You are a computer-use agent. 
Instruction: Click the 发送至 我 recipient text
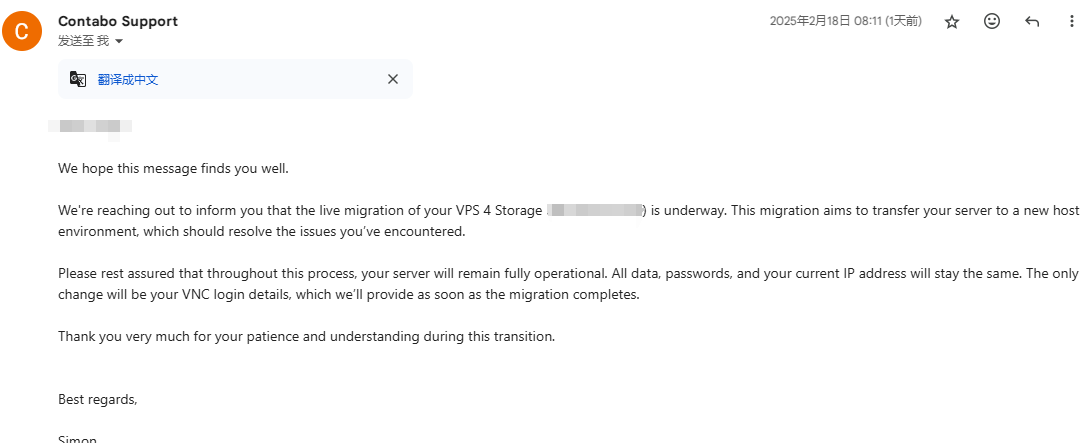83,41
